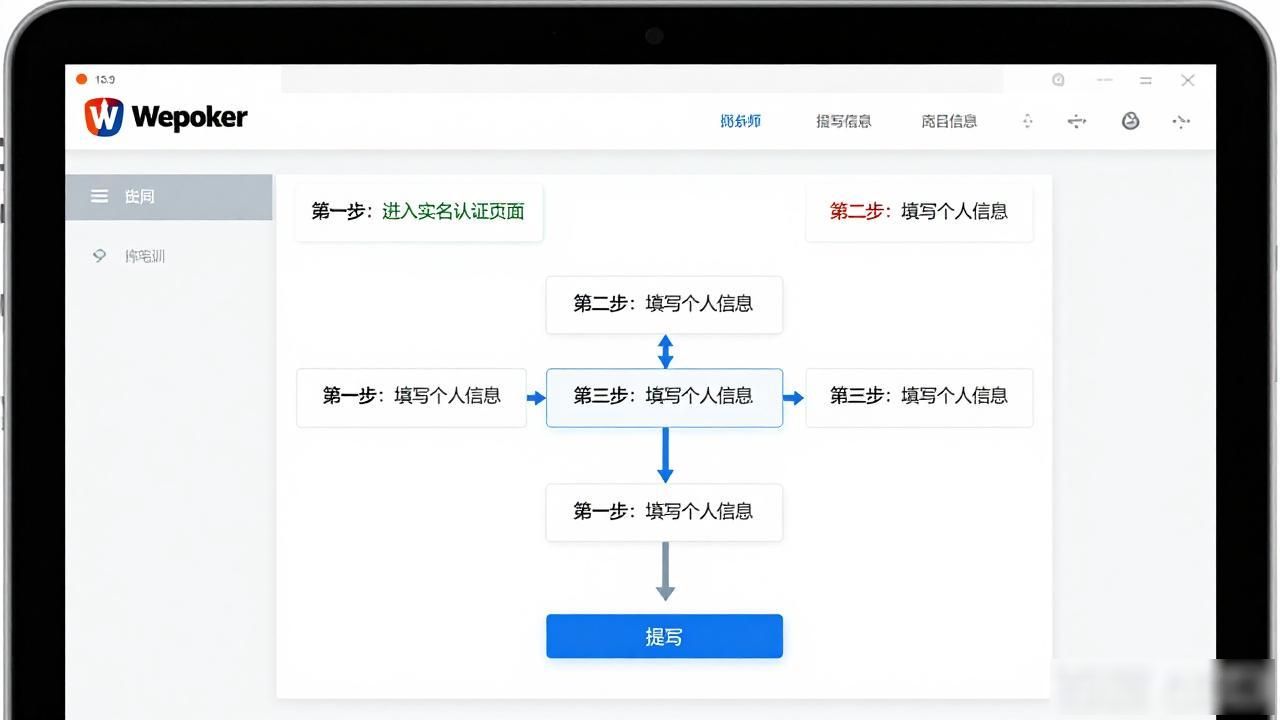Screen dimensions: 1280x720
Task: Click the Wepoker shield logo icon
Action: pyautogui.click(x=104, y=117)
